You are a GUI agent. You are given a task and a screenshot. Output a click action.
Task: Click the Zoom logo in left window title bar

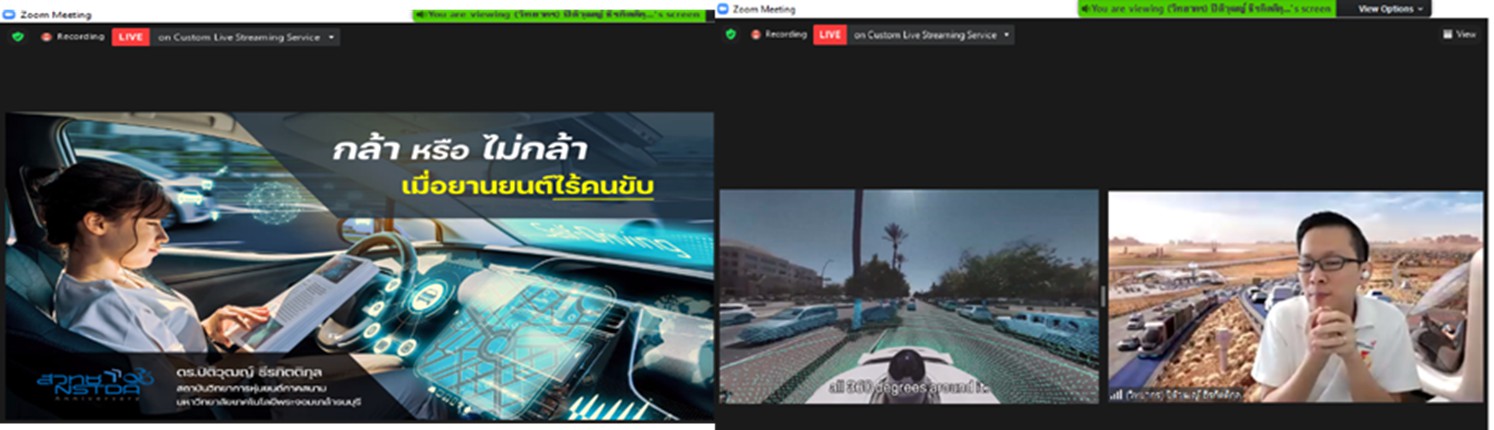(9, 15)
